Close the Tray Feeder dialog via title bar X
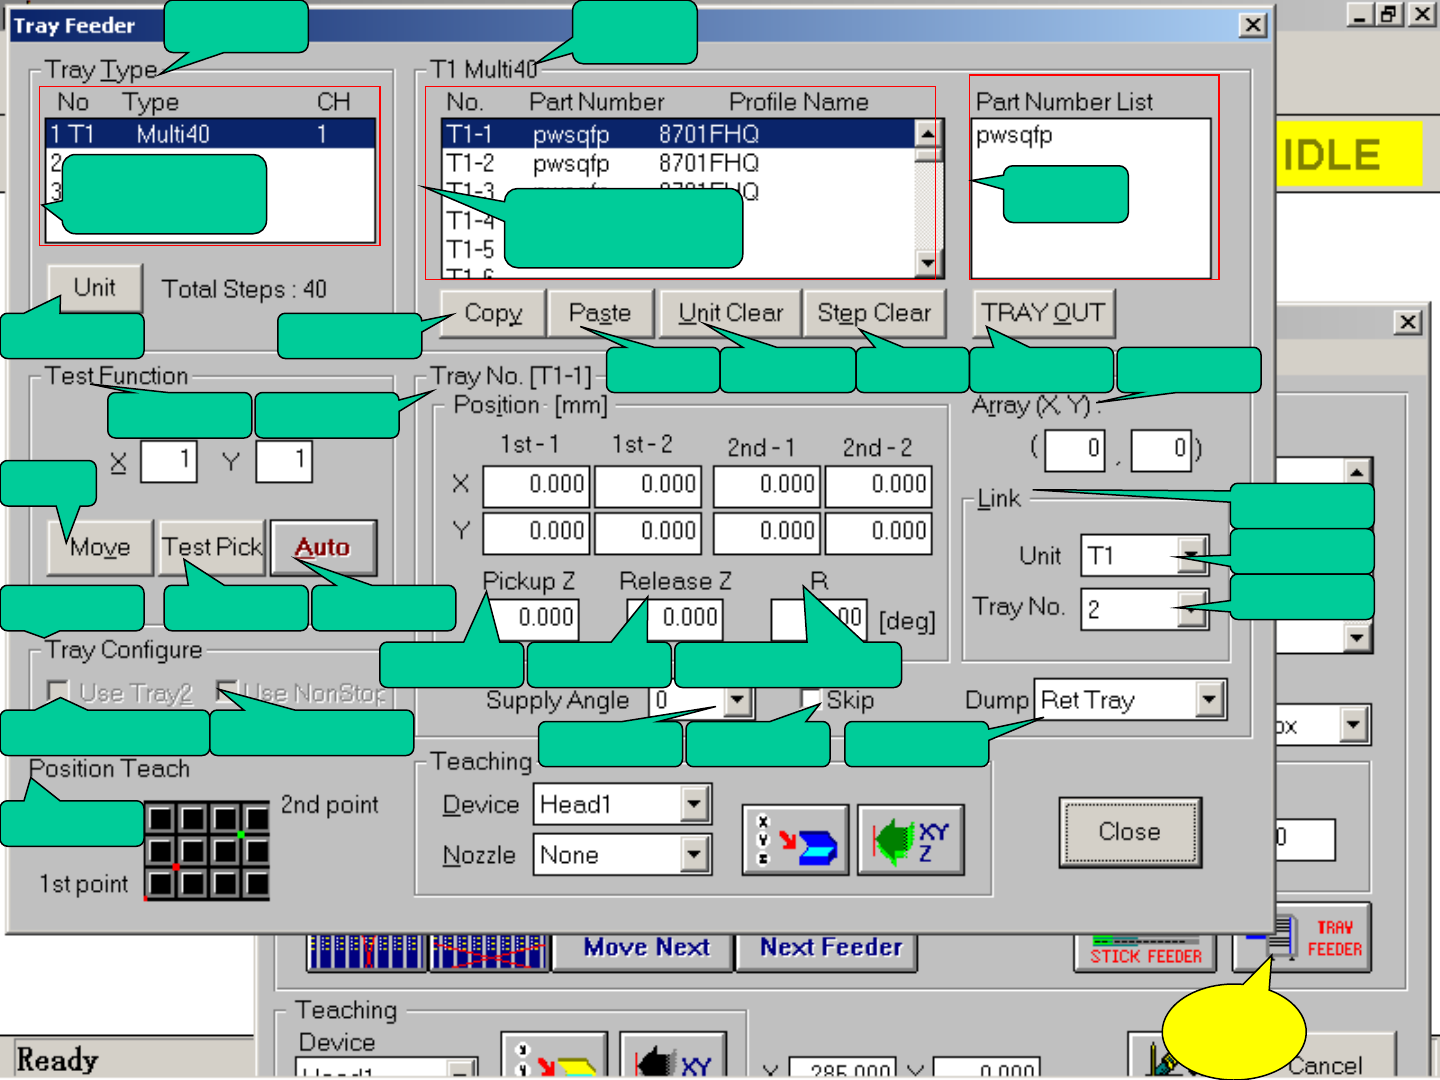The image size is (1440, 1080). click(x=1252, y=25)
